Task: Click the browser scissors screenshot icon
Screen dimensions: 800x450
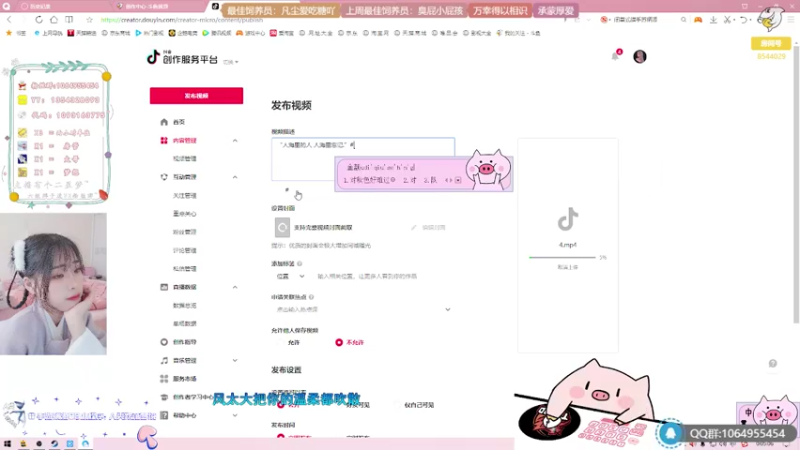Action: 728,19
